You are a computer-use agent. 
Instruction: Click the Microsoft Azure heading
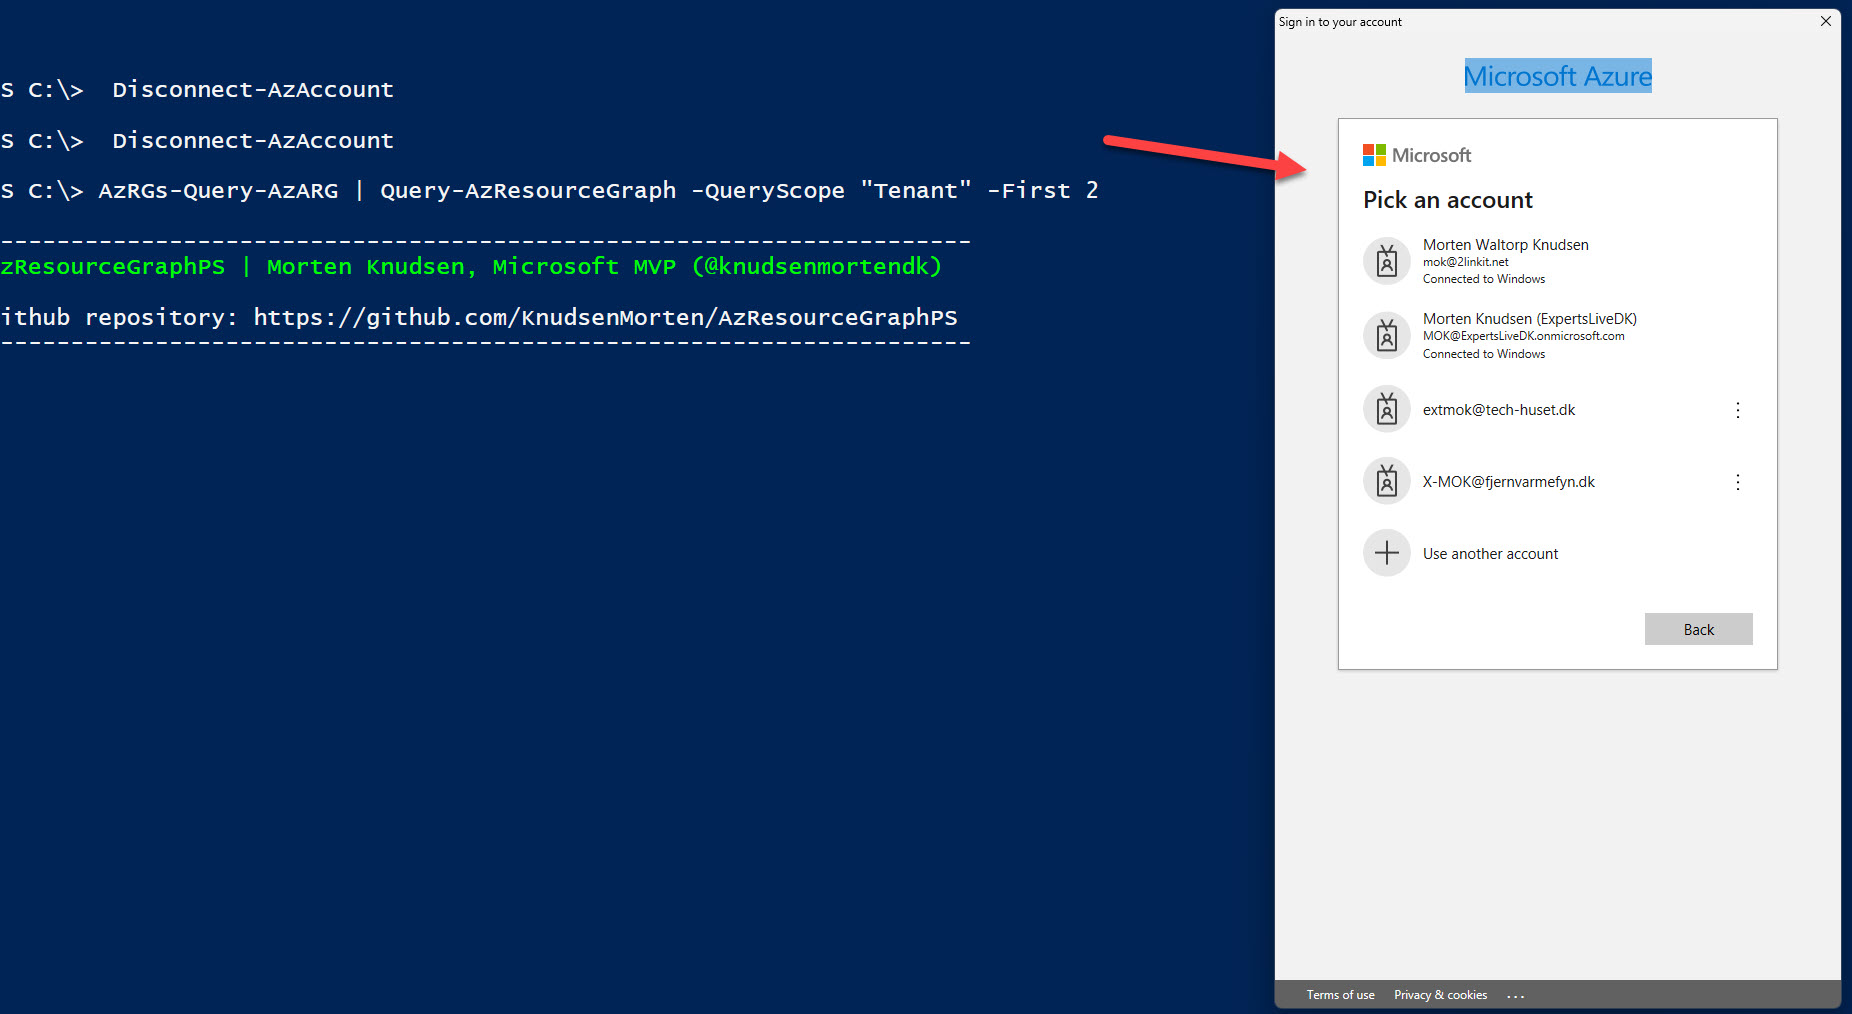(1558, 76)
